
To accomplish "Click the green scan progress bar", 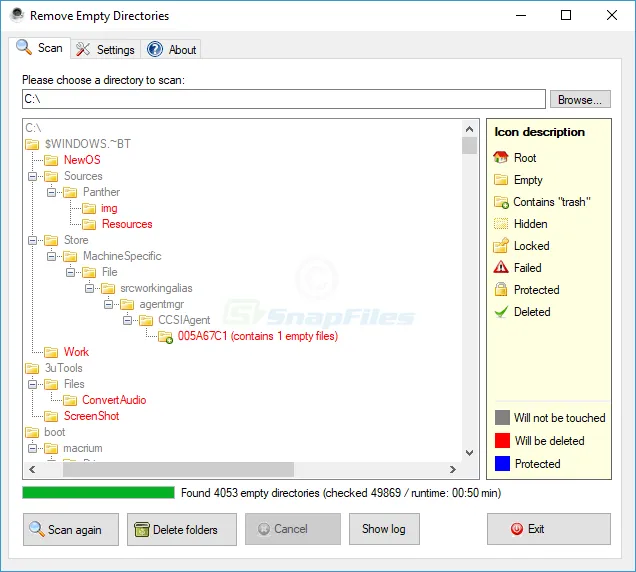I will point(99,492).
